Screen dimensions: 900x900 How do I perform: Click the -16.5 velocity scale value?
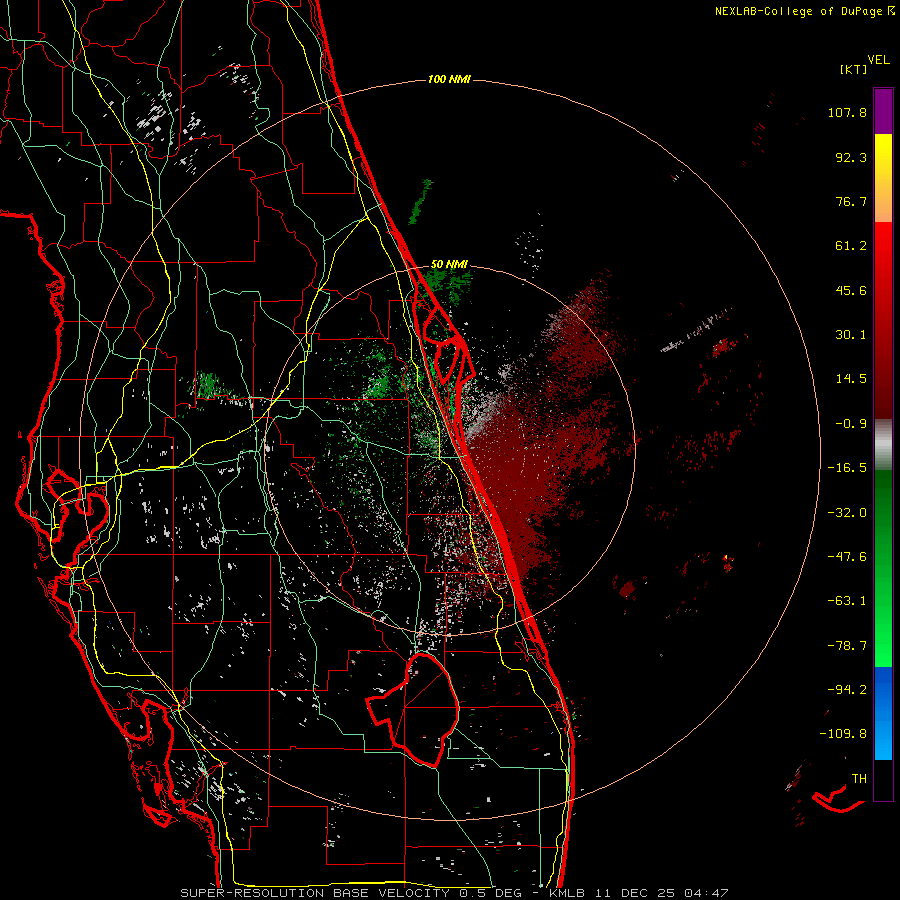coord(847,468)
